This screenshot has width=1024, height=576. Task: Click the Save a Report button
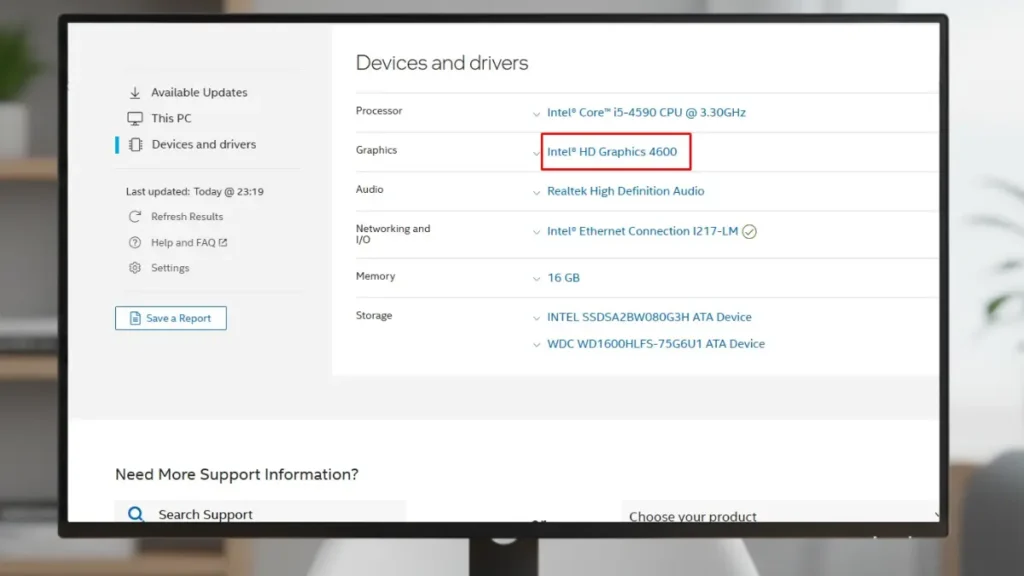point(171,317)
